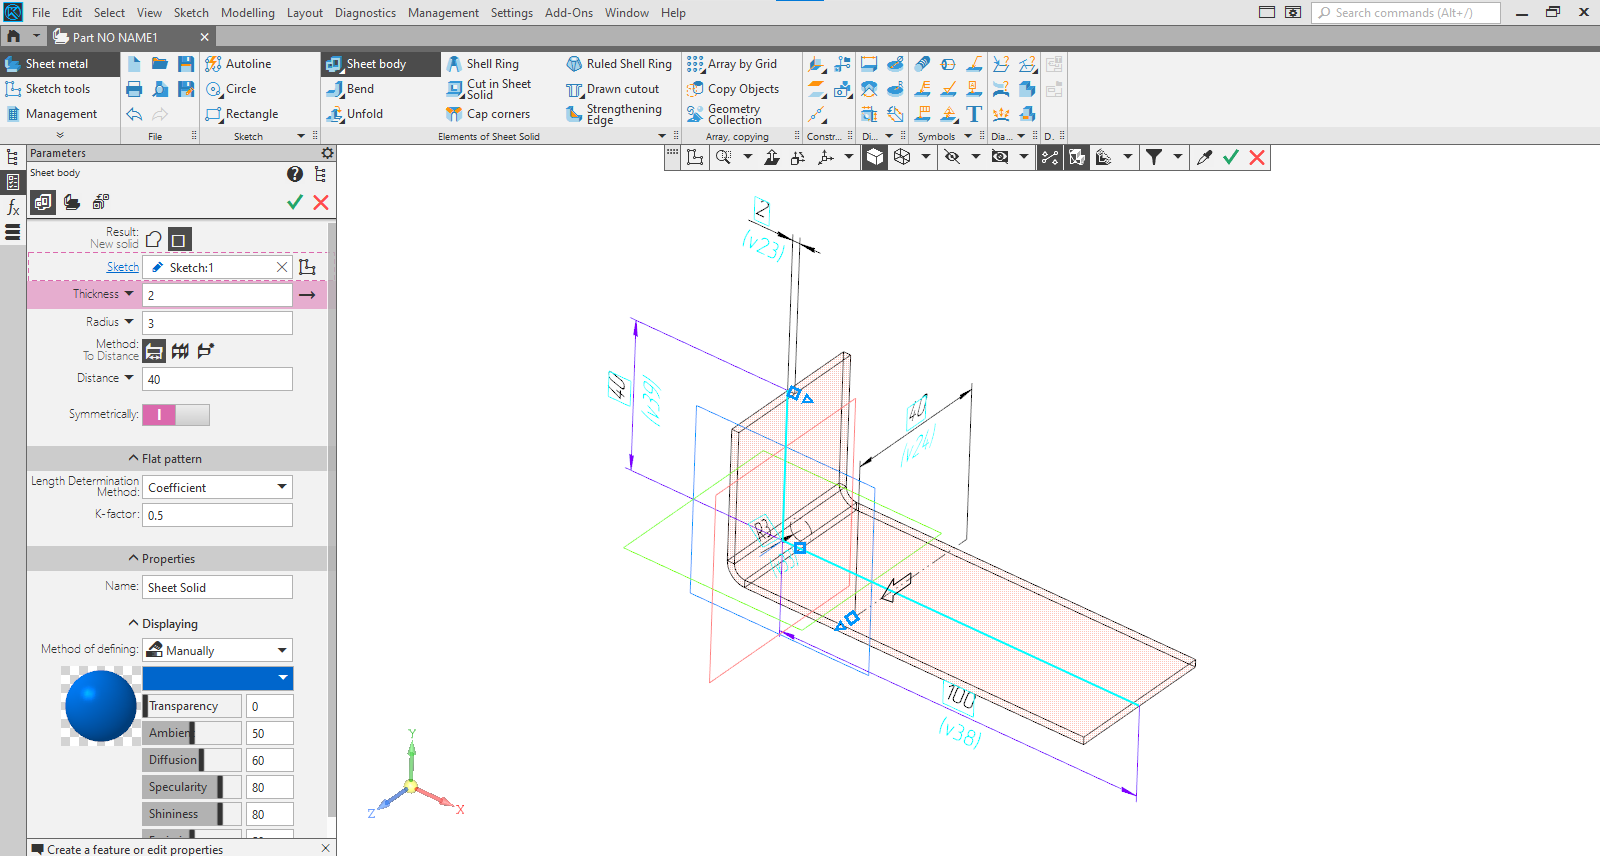Activate the Bend tool
1600x856 pixels.
pyautogui.click(x=350, y=89)
